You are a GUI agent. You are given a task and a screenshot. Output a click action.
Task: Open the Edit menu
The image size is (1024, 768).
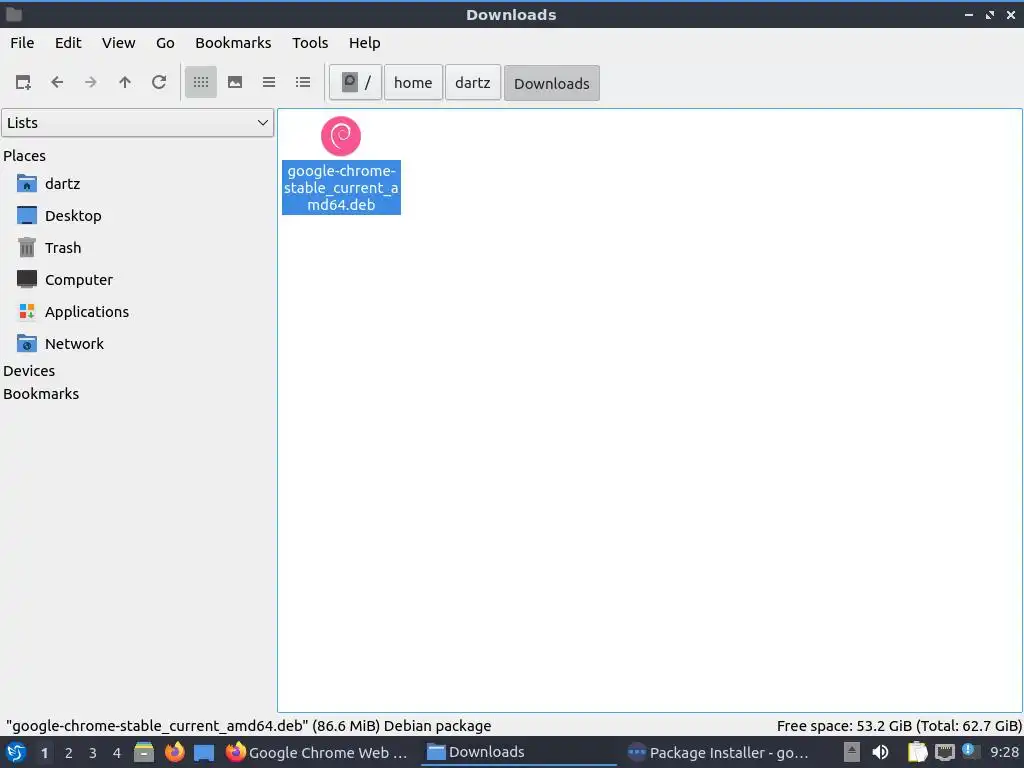pyautogui.click(x=68, y=43)
